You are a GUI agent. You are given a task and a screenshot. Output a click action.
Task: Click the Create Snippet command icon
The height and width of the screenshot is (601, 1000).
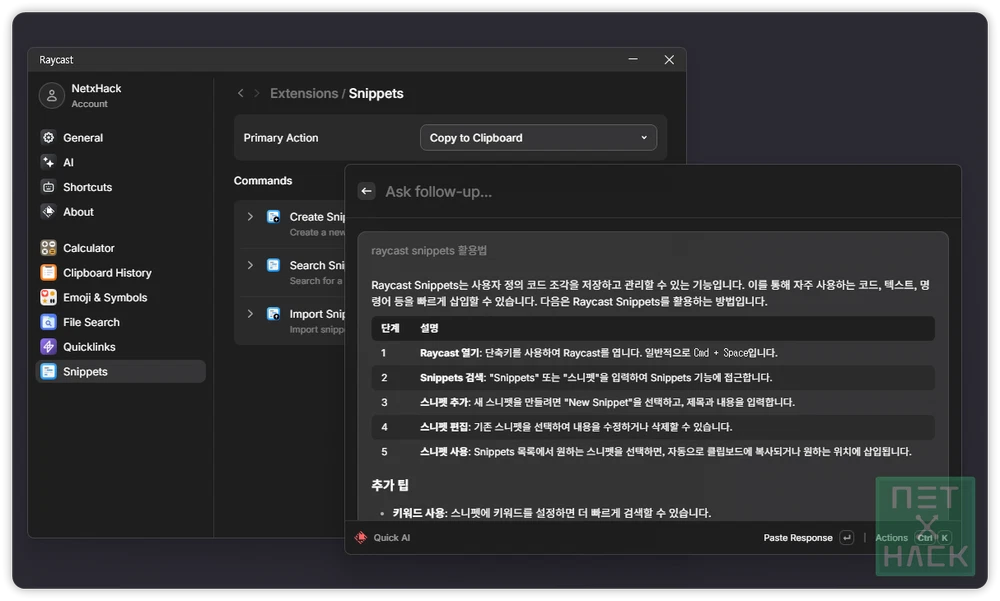tap(274, 217)
